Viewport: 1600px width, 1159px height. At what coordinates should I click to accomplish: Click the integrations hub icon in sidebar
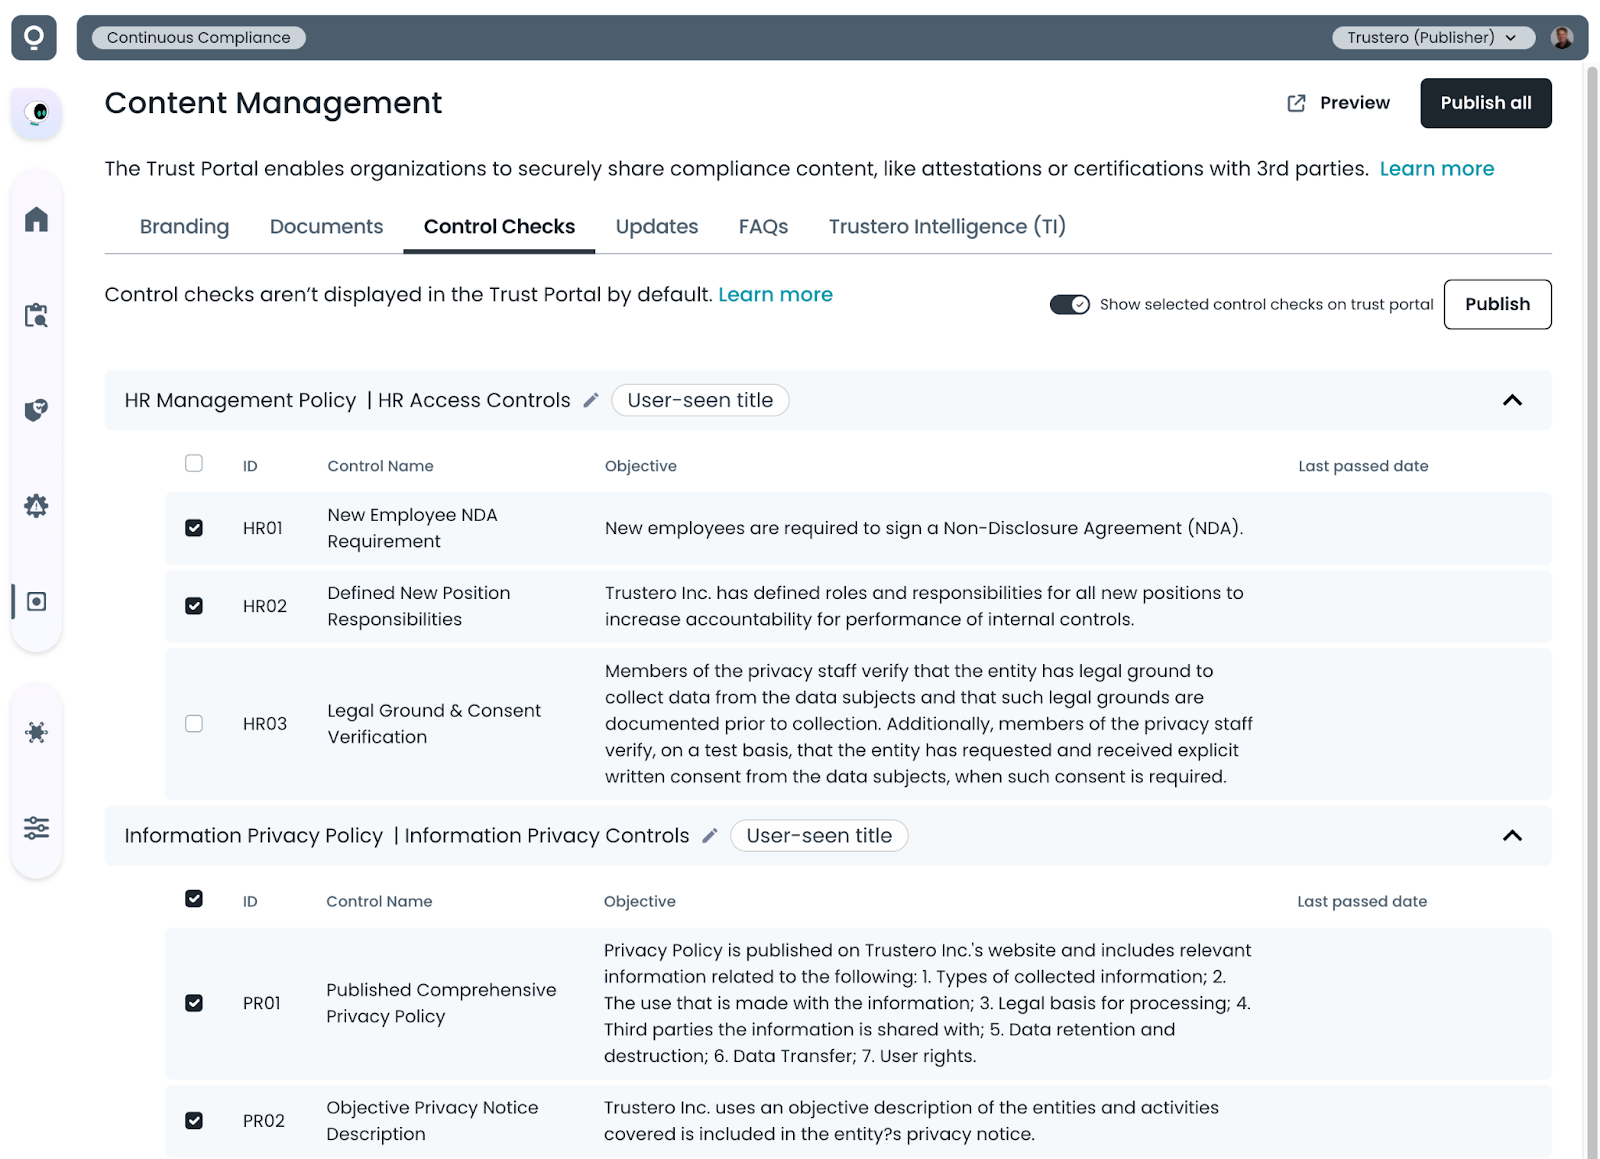tap(36, 732)
